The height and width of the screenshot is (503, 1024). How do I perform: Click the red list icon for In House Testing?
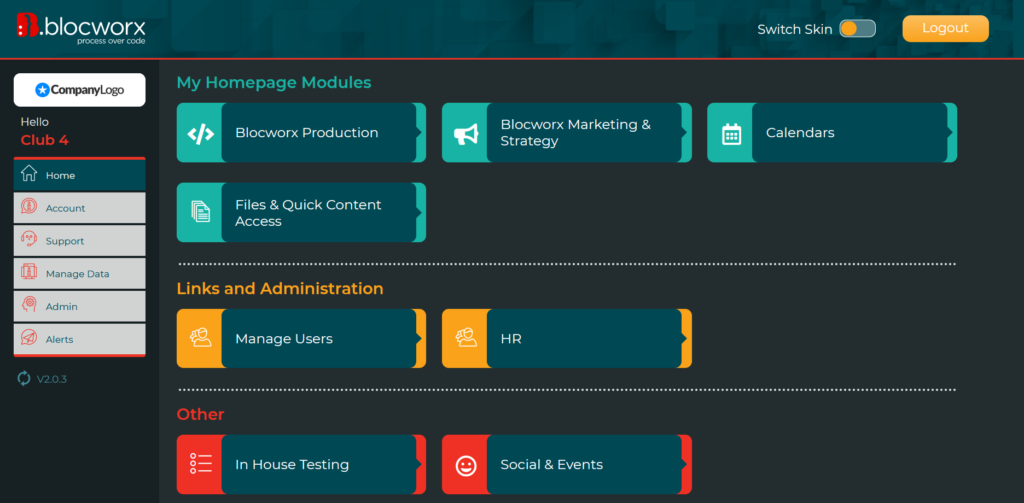point(200,464)
